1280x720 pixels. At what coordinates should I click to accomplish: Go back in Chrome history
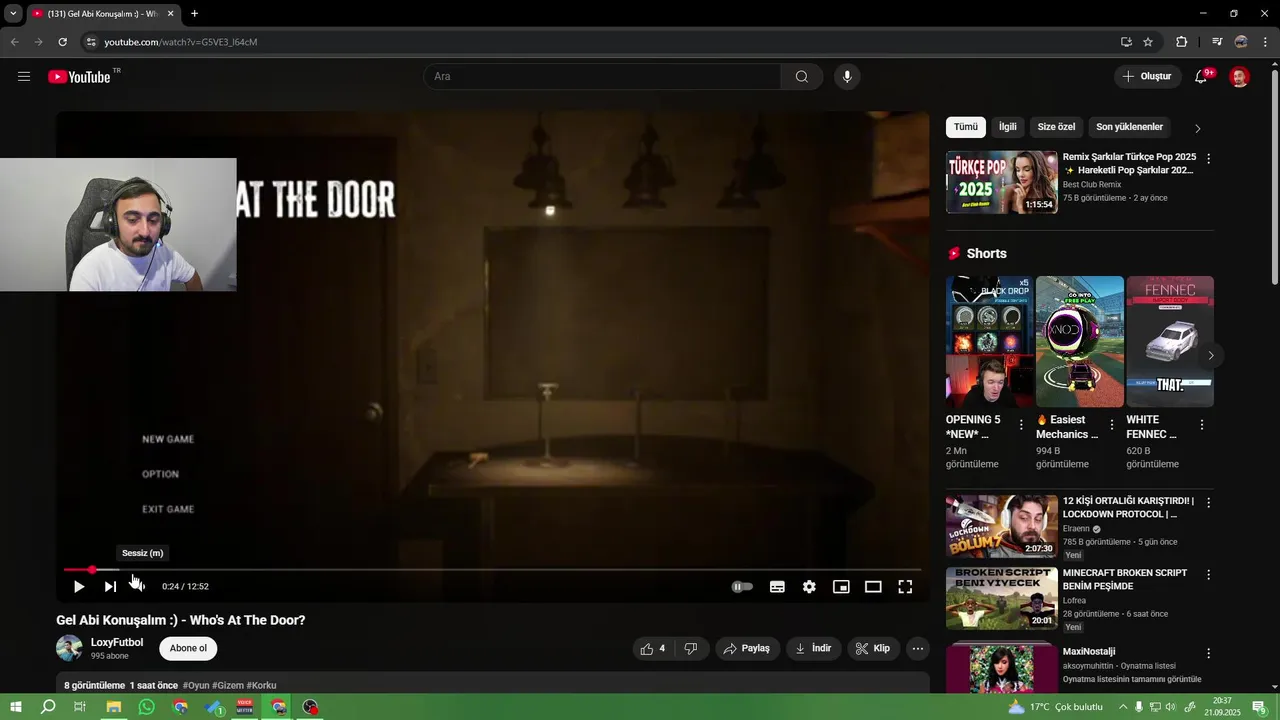[x=14, y=42]
